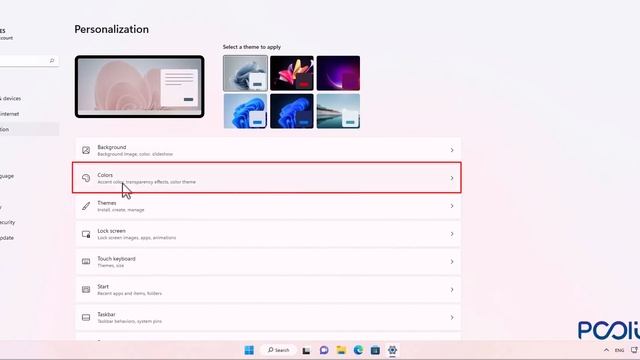Click the Lock screen icon
Screen dimensions: 640x360
pyautogui.click(x=86, y=234)
